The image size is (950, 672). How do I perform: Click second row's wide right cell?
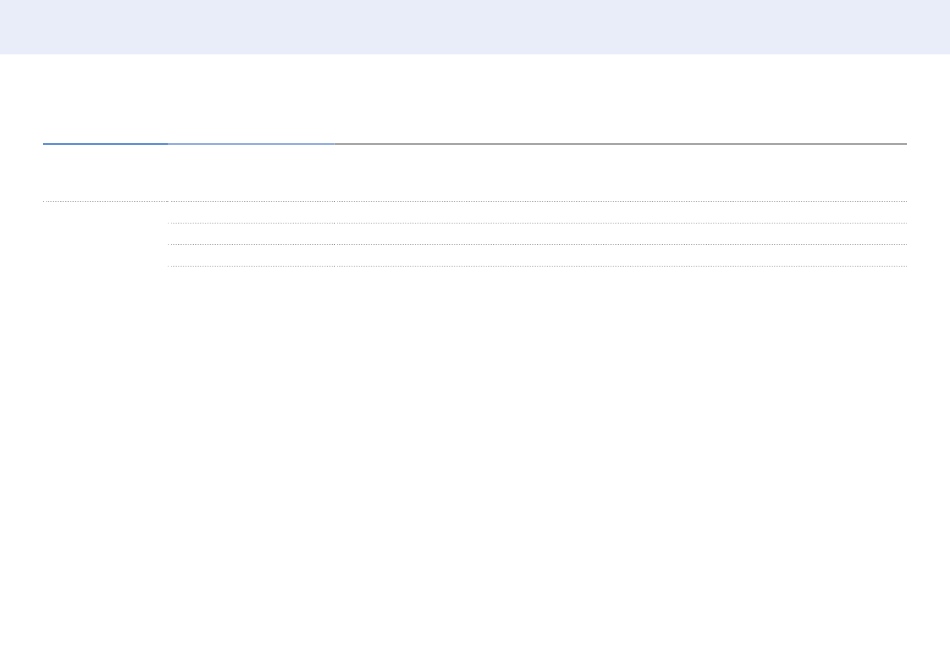621,234
